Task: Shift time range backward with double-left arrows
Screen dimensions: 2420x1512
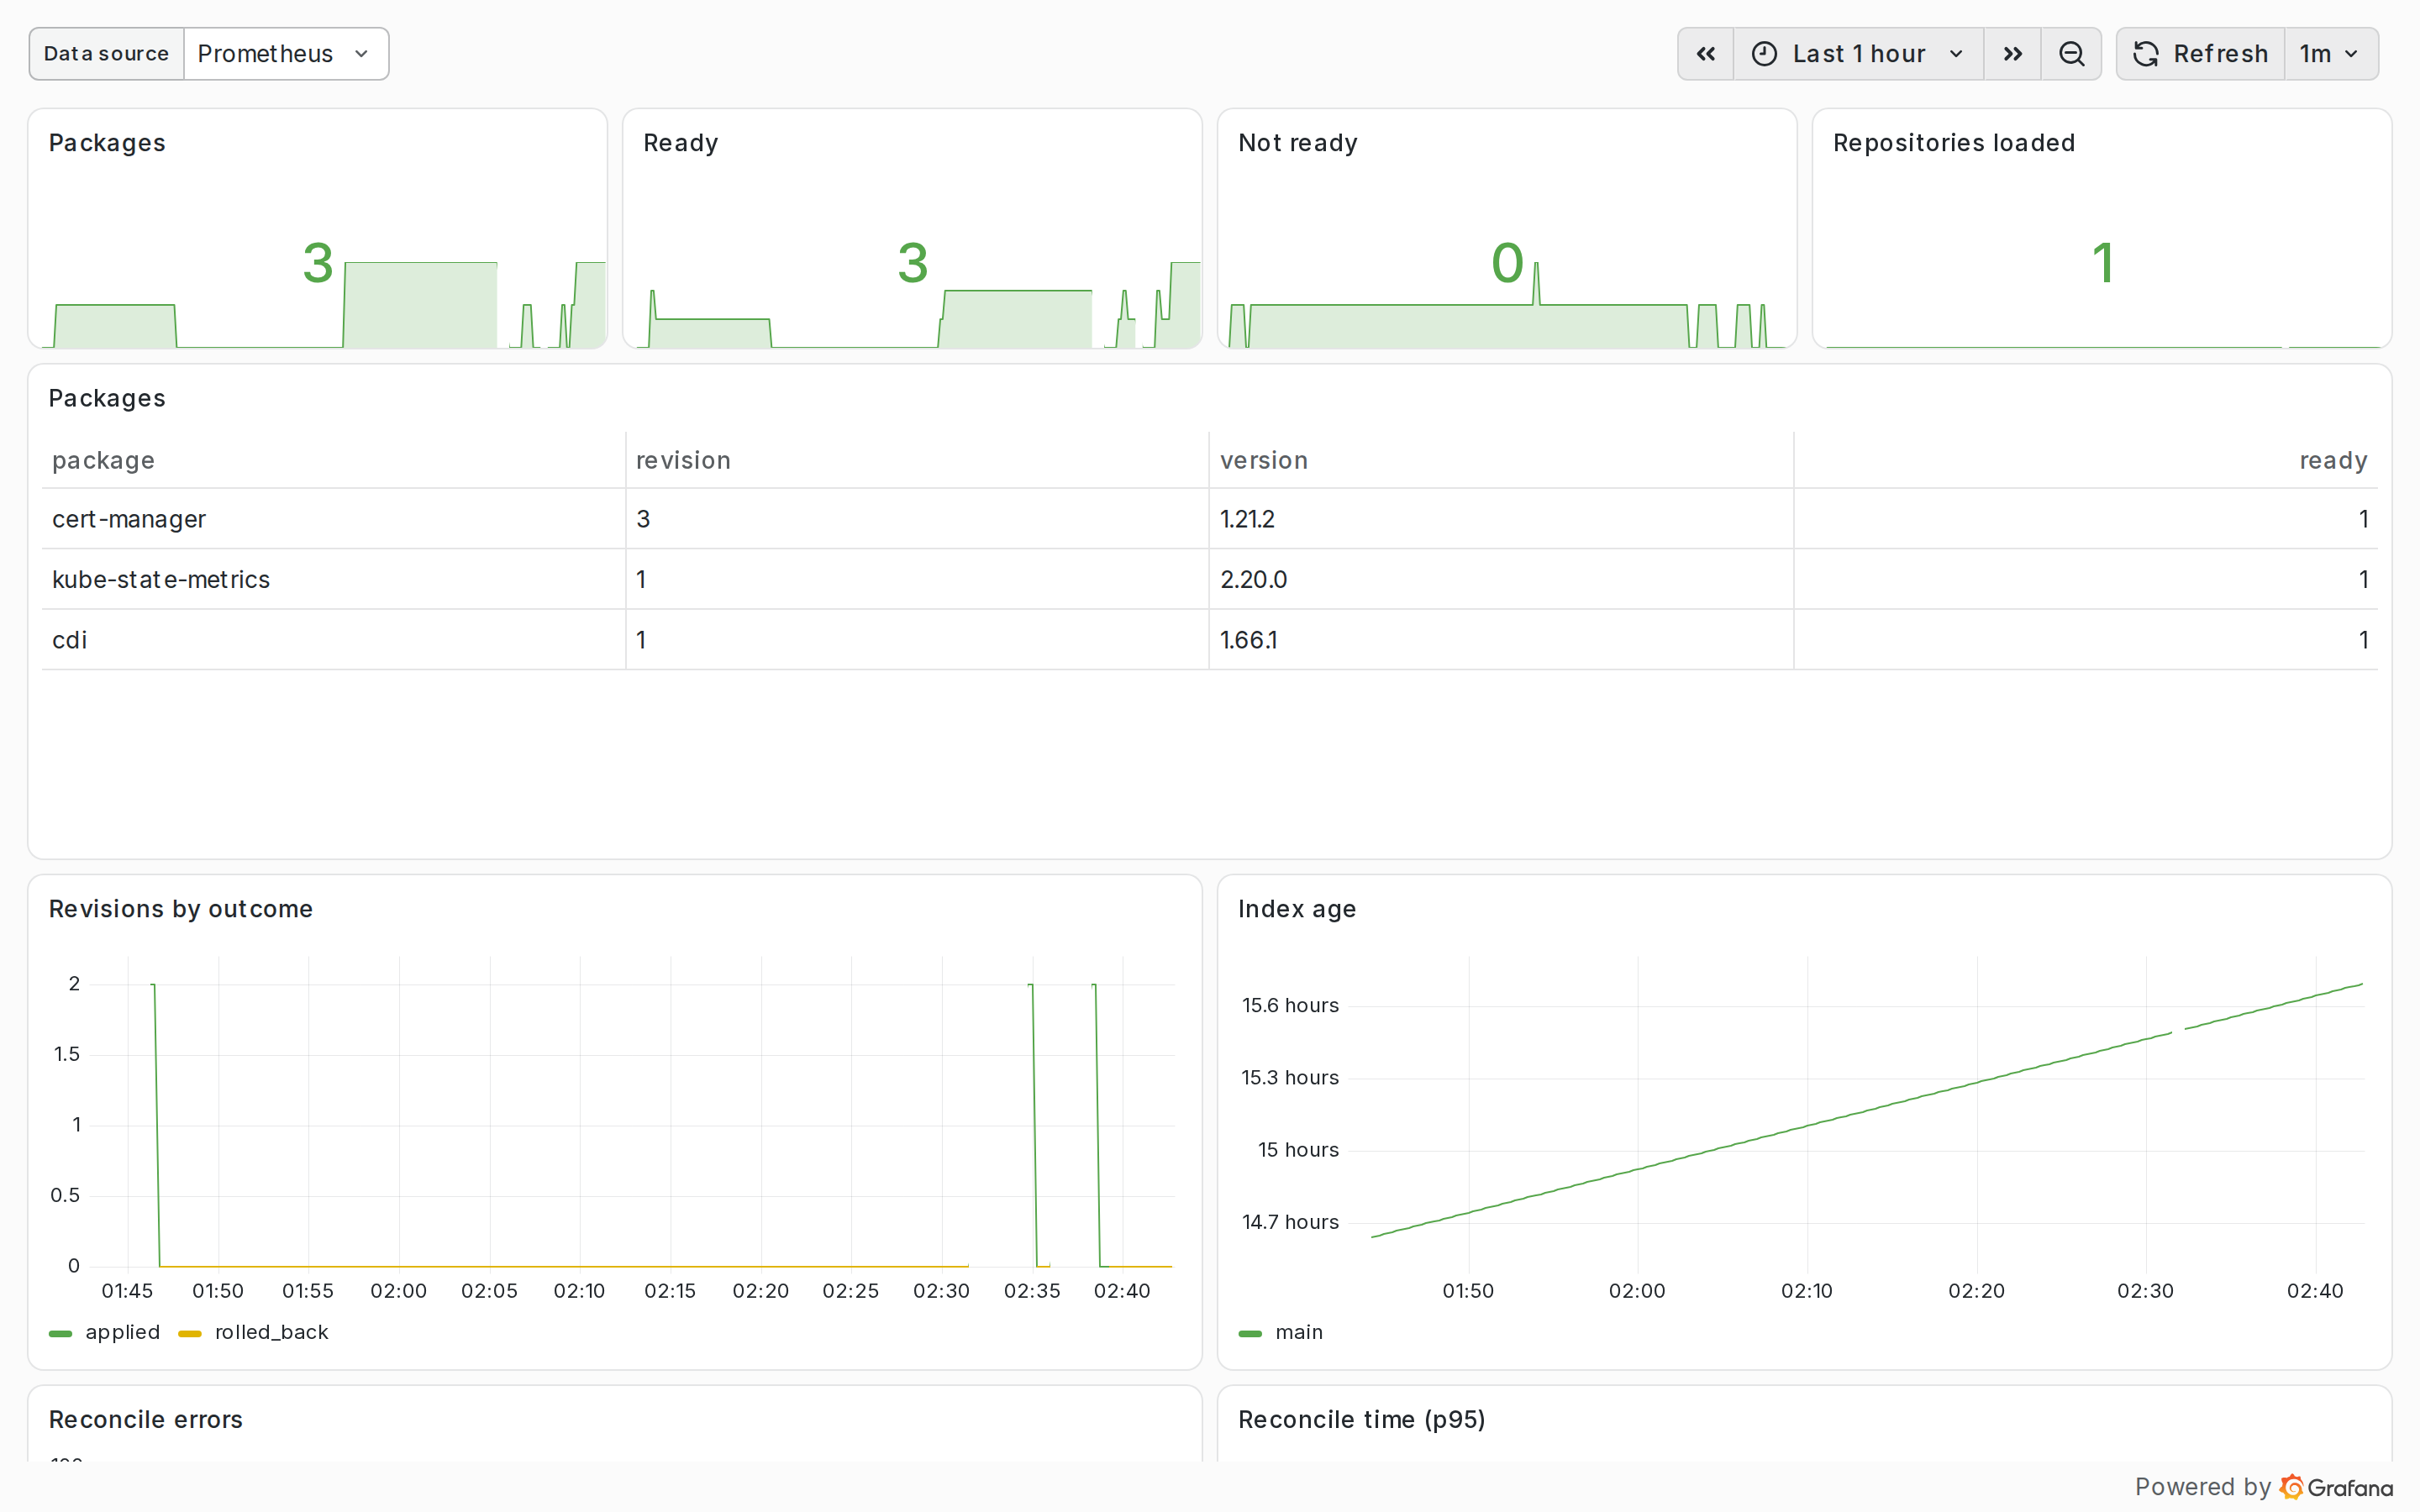Action: point(1706,54)
